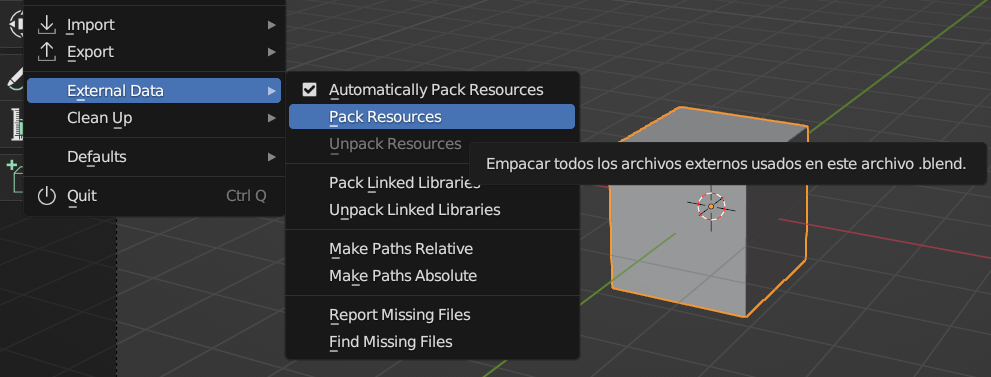Open the Clean Up submenu
This screenshot has width=991, height=377.
point(154,117)
